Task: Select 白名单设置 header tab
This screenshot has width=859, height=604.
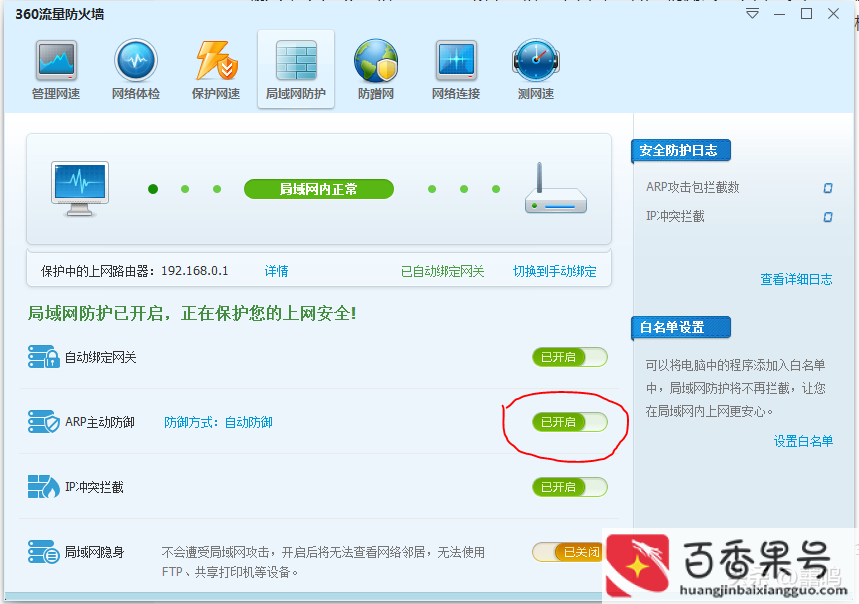Action: [x=681, y=327]
